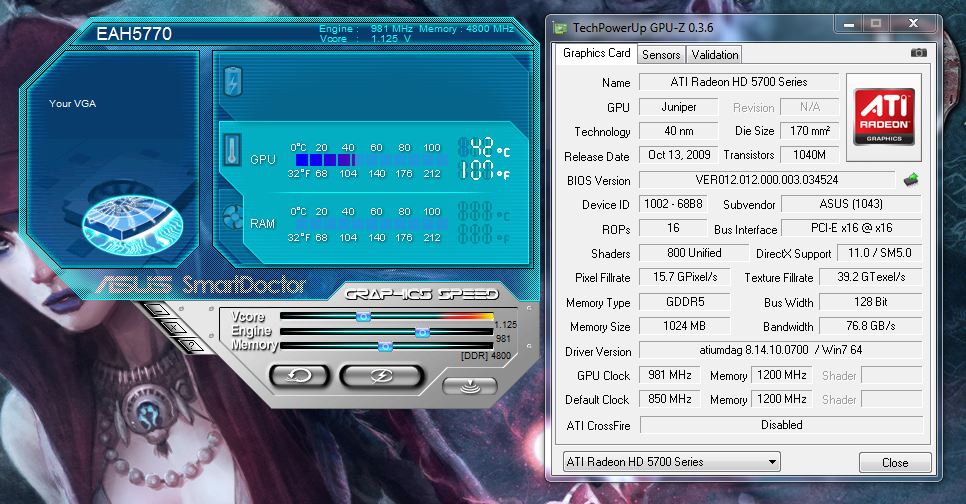
Task: Click the Memory Size value 1024 MB
Action: click(x=684, y=325)
